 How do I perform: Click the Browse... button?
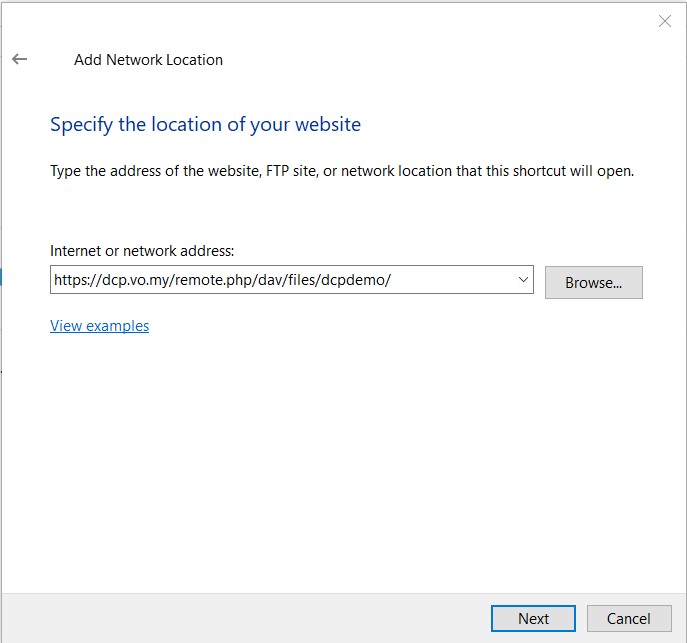click(593, 282)
